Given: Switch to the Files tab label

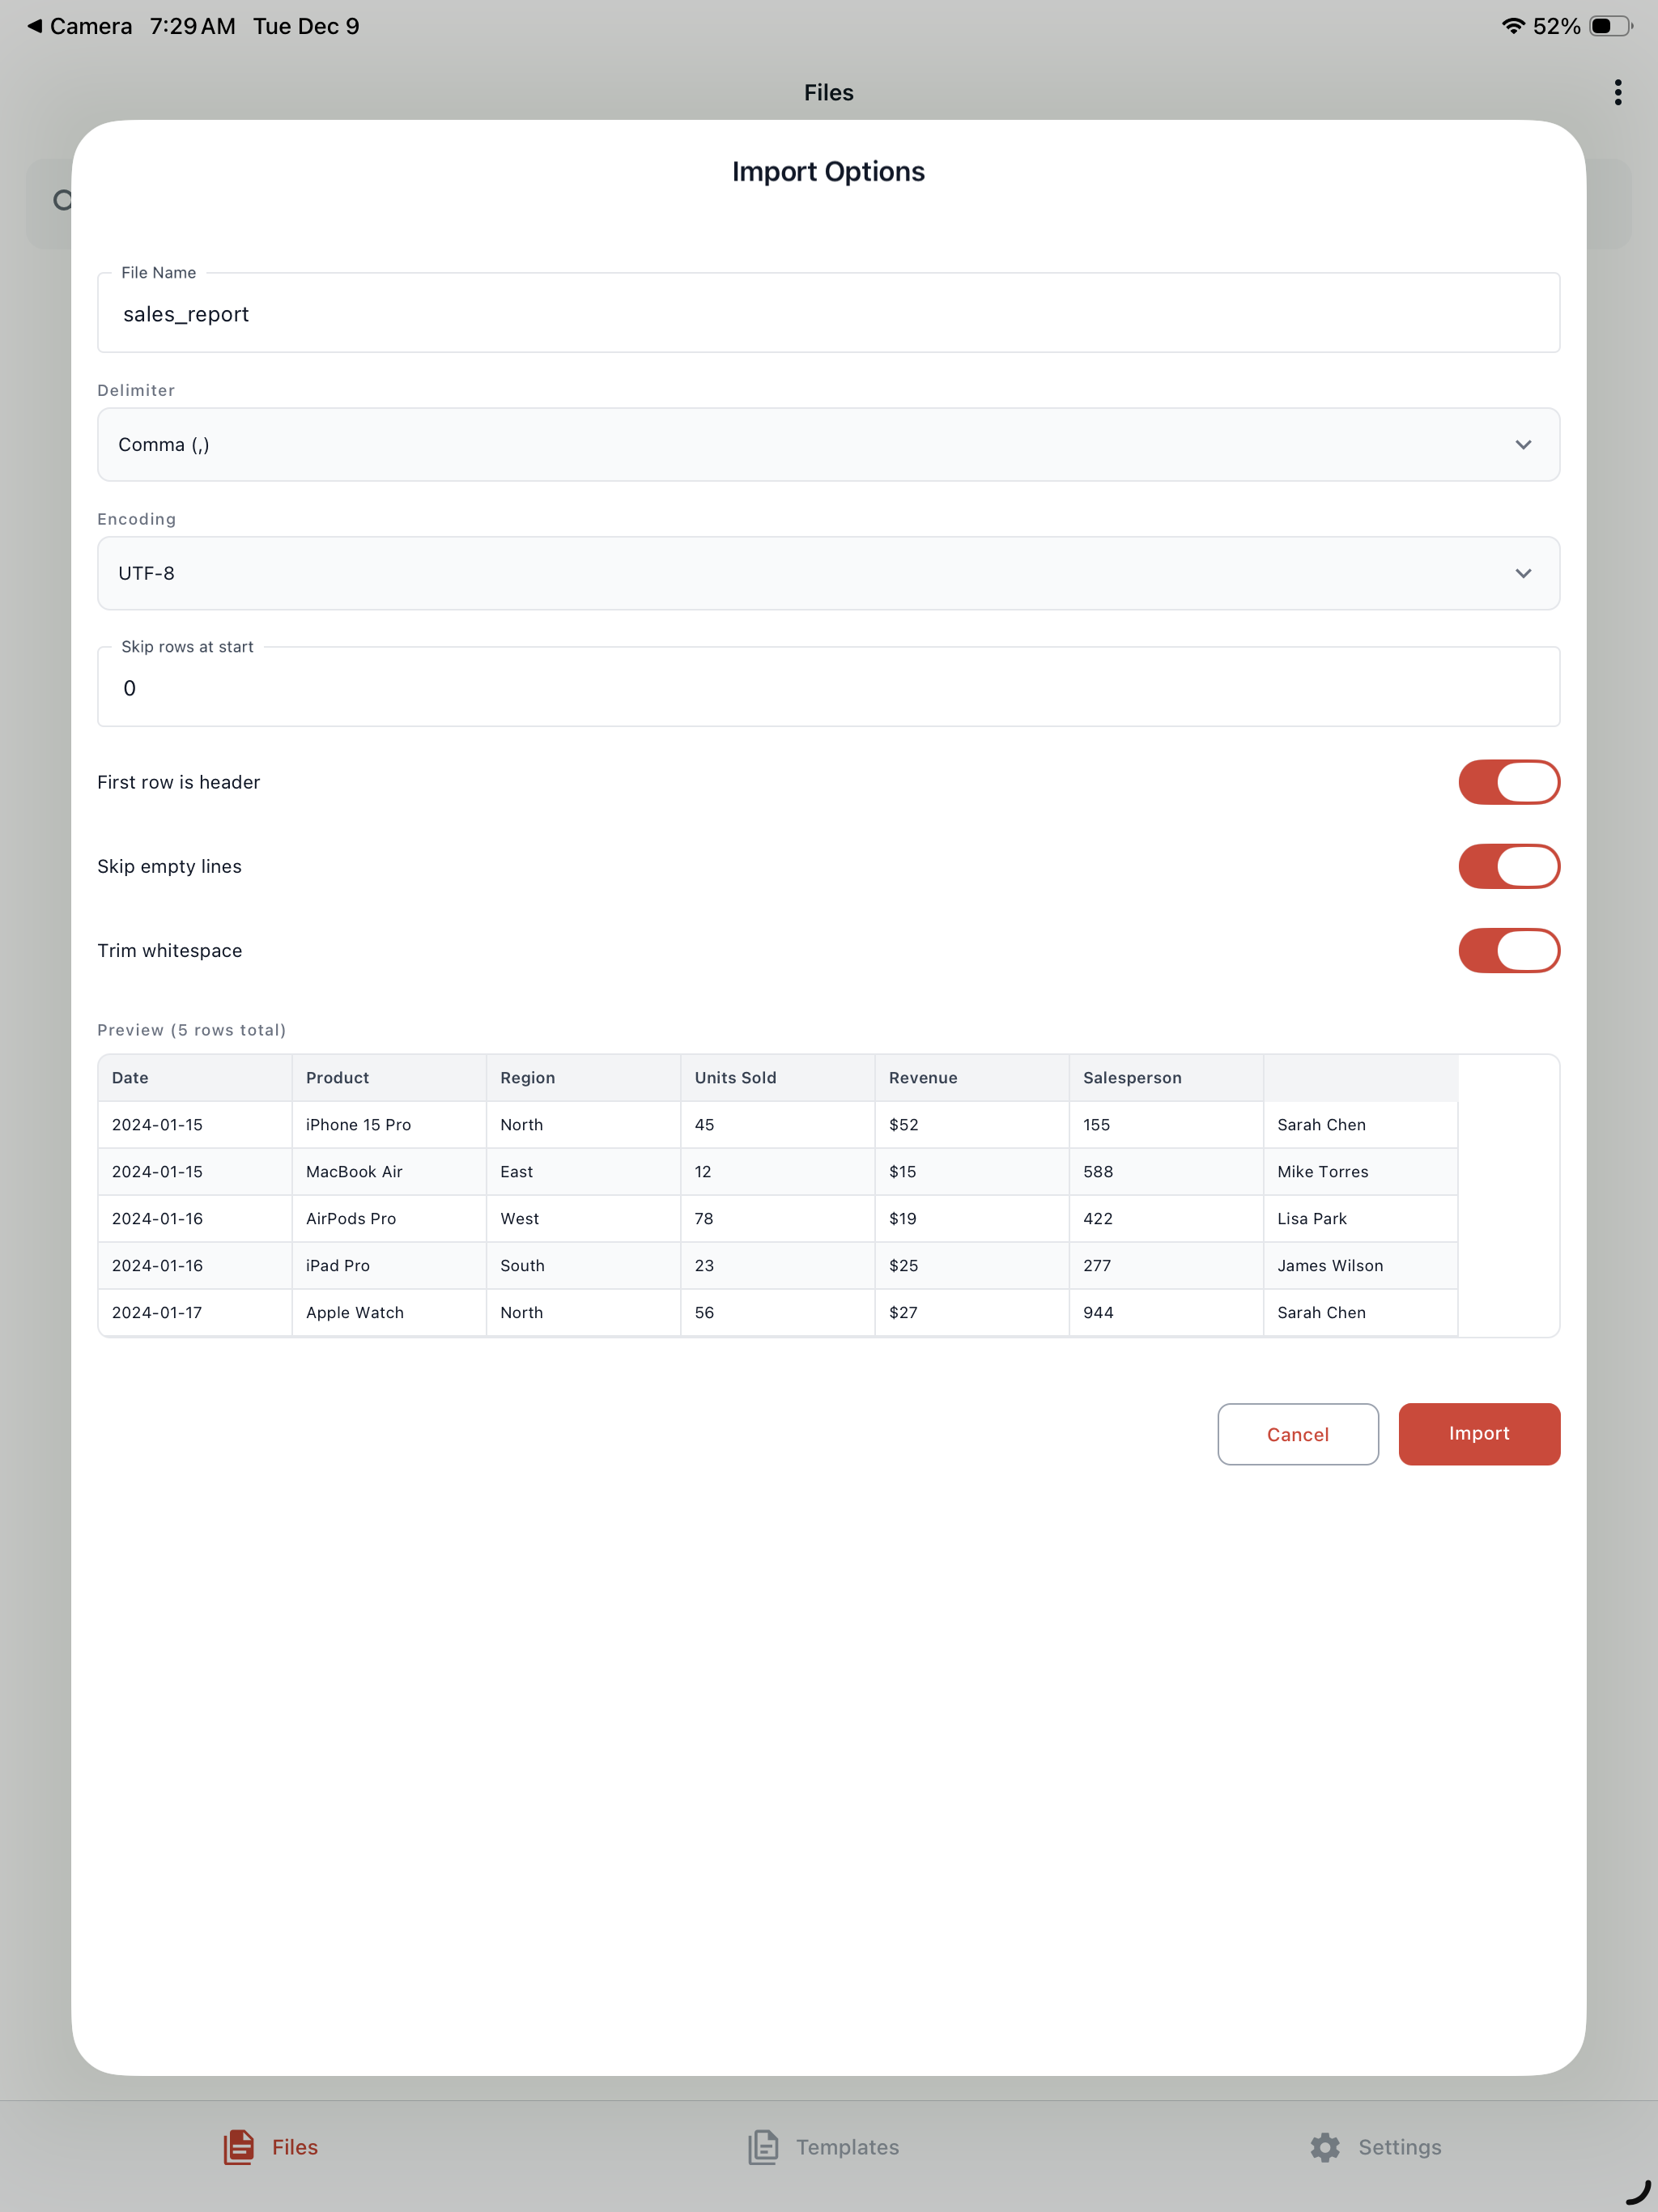Looking at the screenshot, I should pos(295,2147).
